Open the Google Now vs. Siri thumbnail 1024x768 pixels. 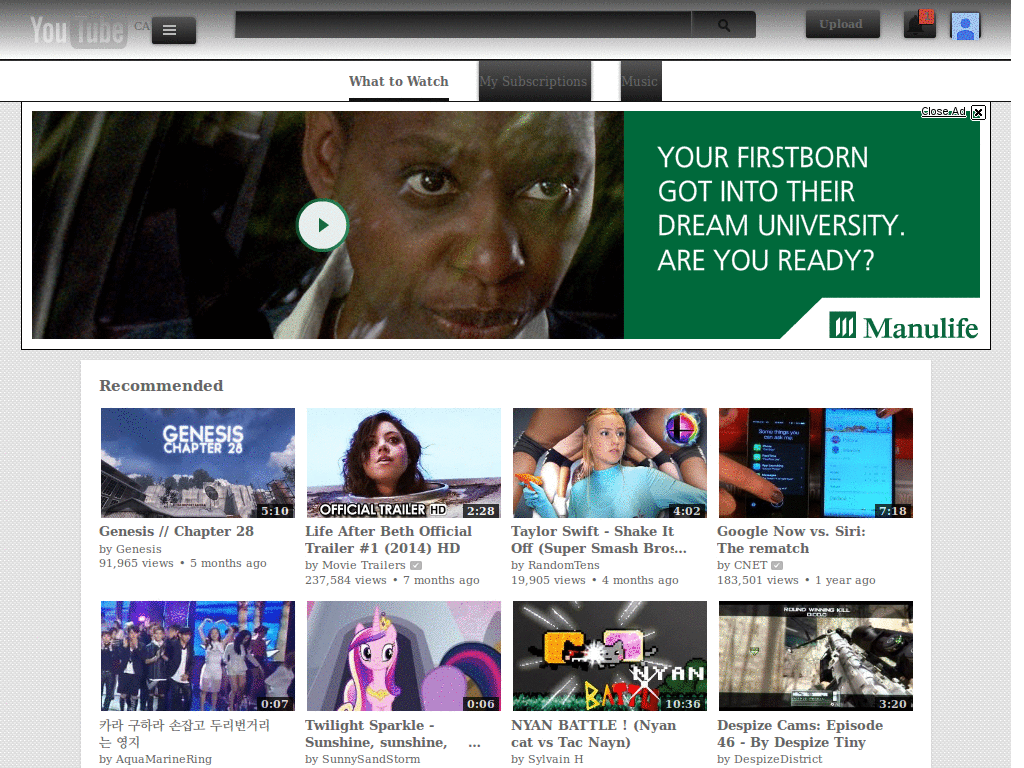click(x=816, y=463)
